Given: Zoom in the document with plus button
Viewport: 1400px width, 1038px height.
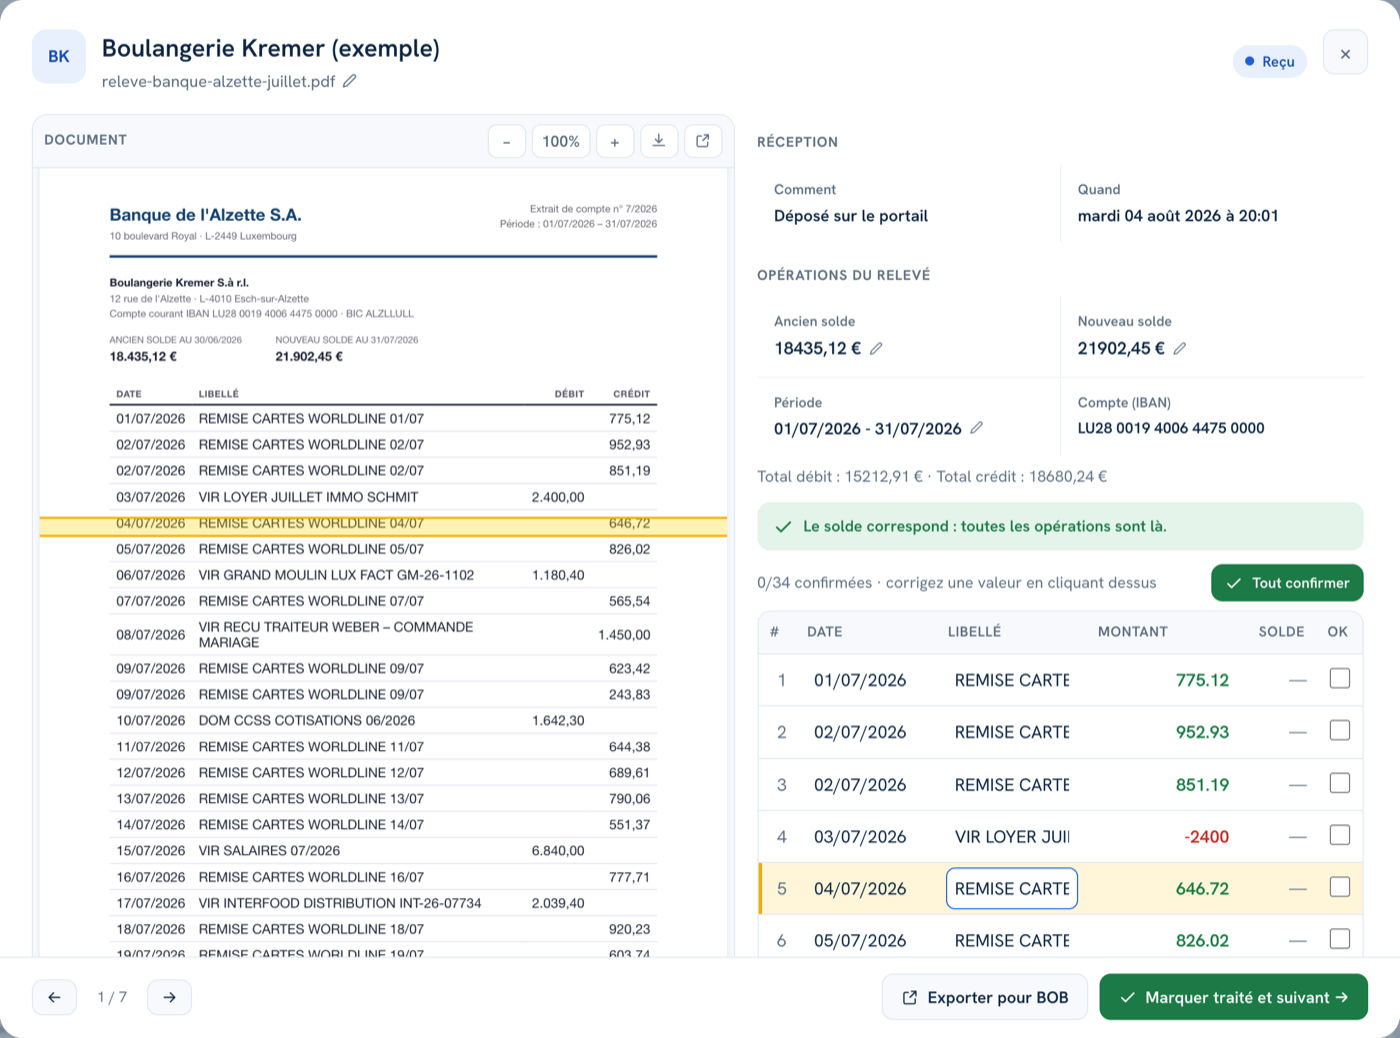Looking at the screenshot, I should click(615, 142).
